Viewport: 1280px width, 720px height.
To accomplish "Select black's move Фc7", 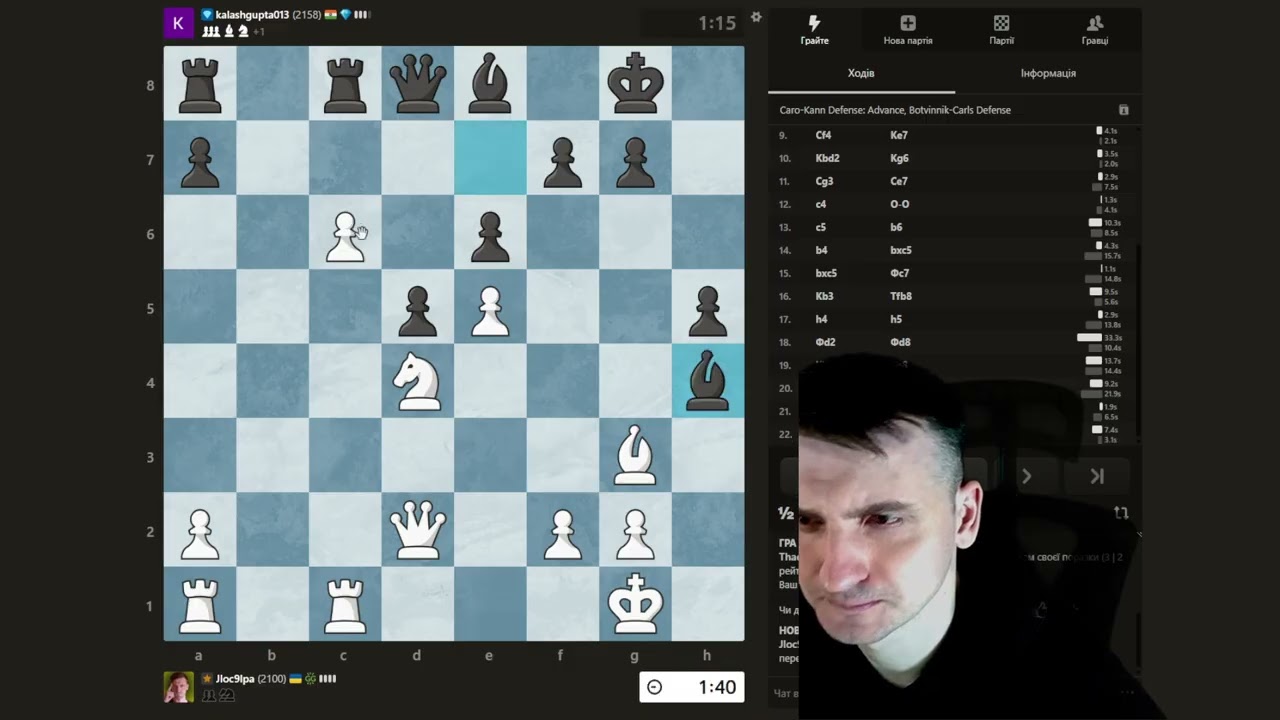I will 899,273.
